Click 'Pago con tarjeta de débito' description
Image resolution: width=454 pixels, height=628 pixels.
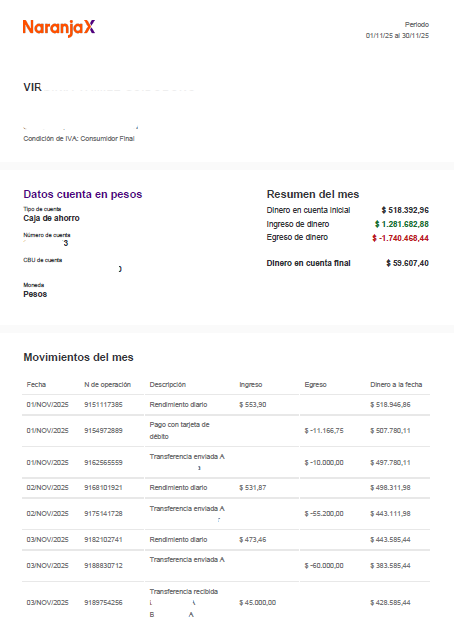(x=179, y=431)
